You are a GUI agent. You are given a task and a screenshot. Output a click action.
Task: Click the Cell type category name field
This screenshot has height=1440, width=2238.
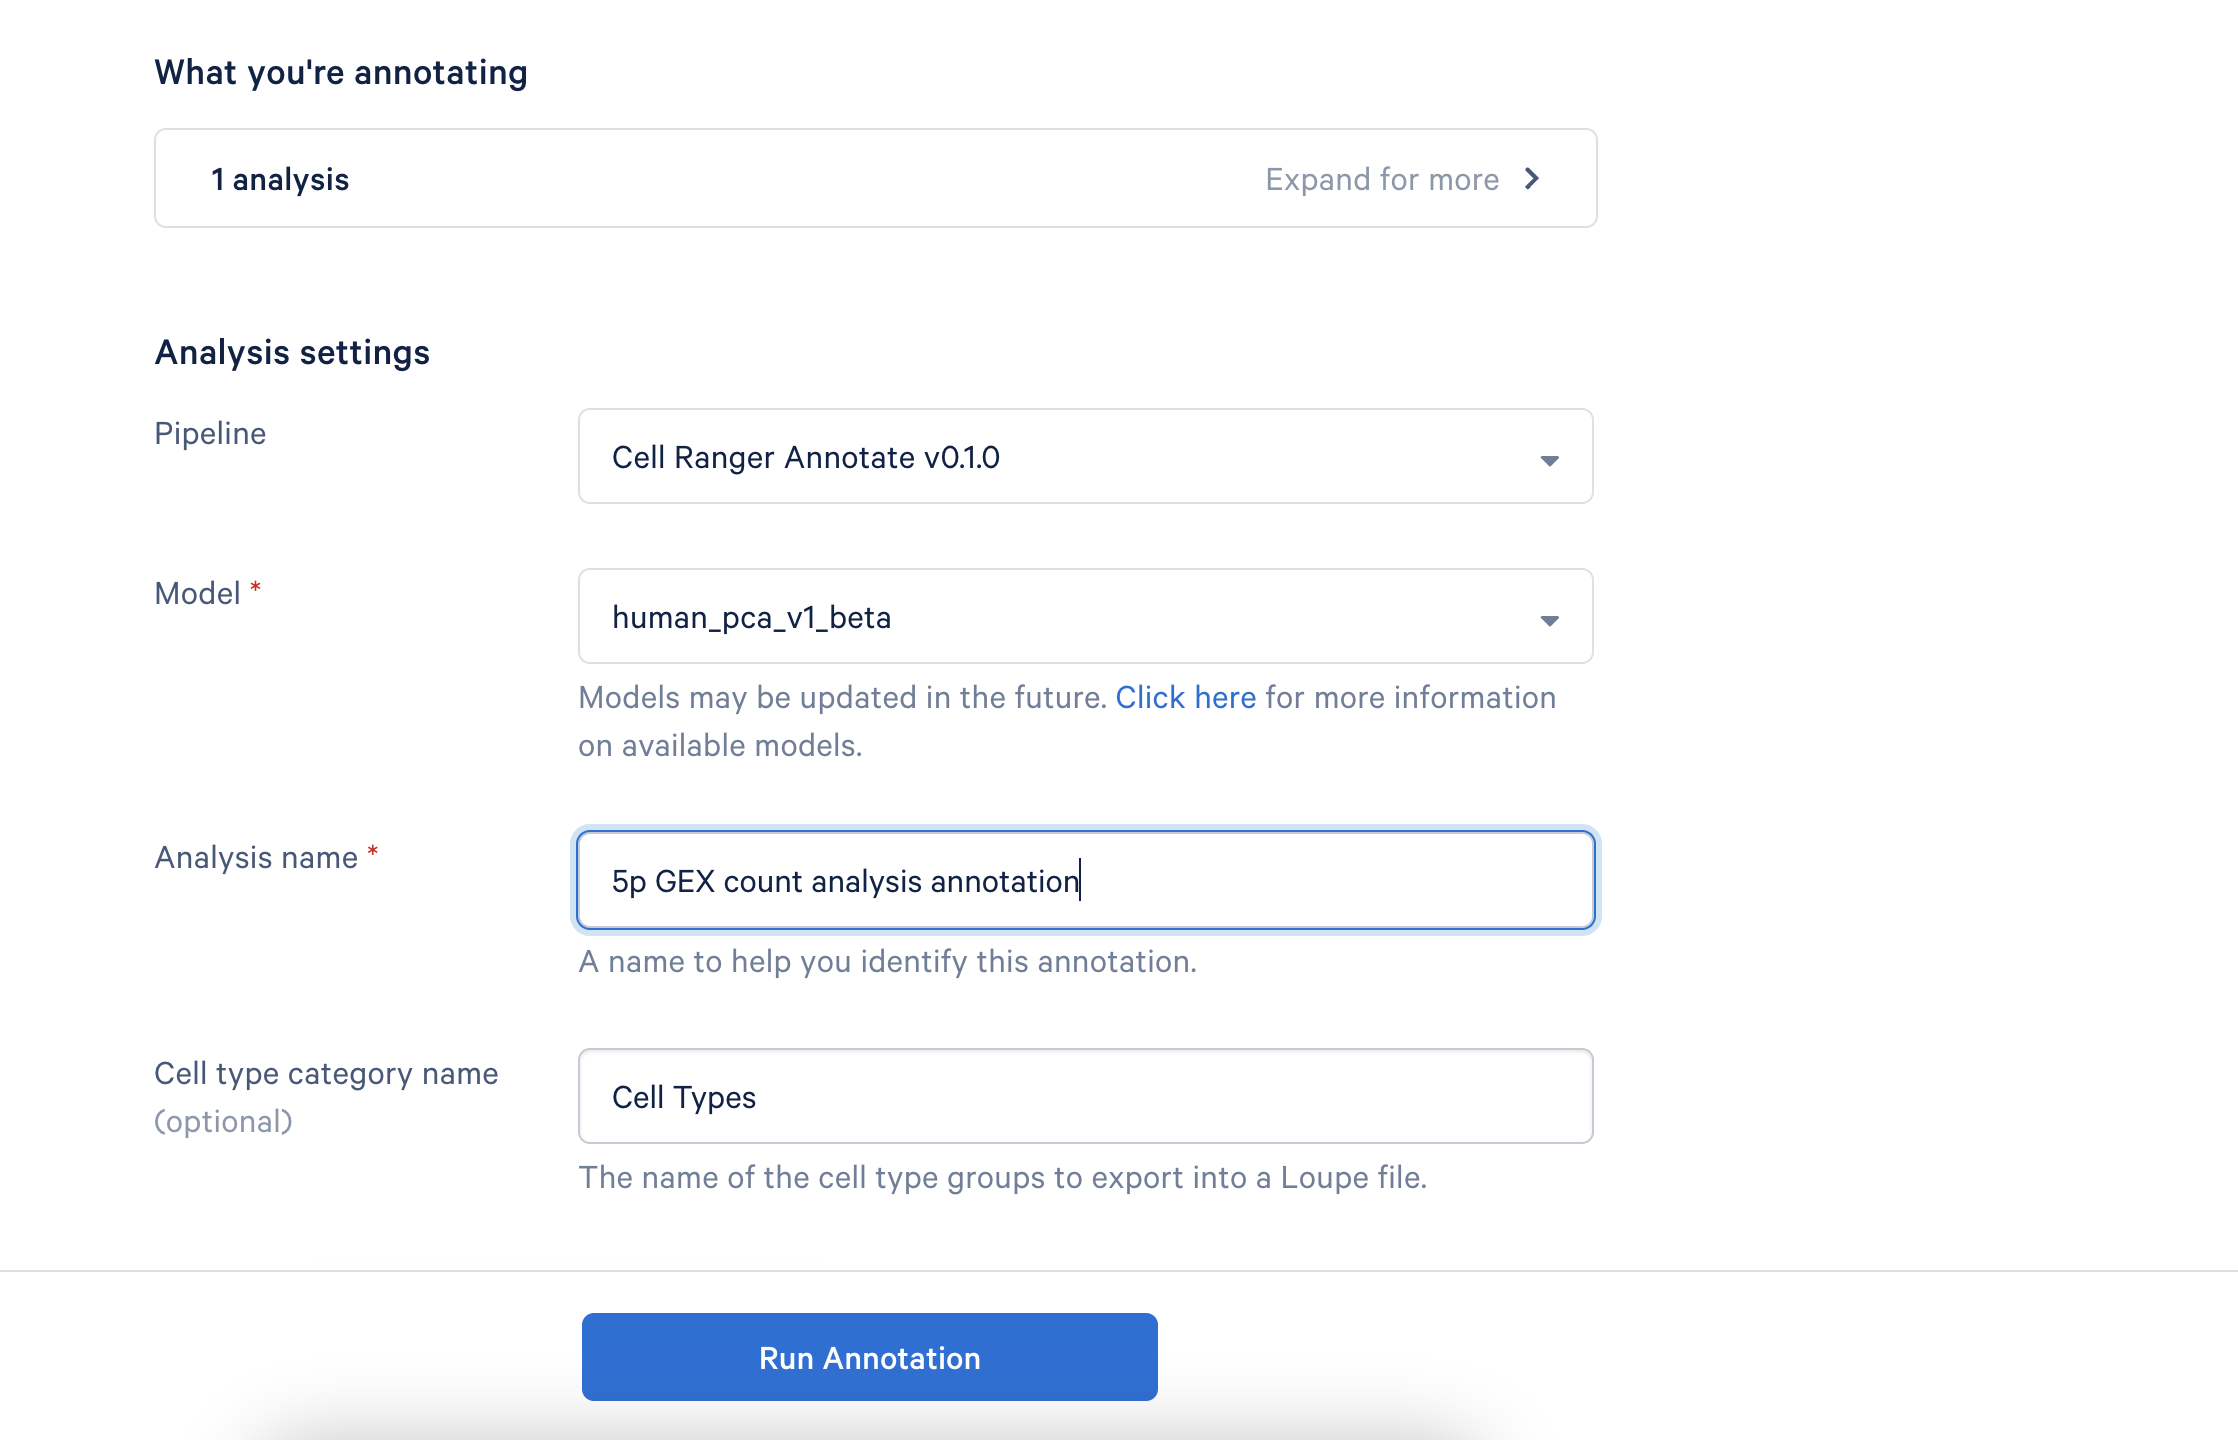[x=1085, y=1096]
